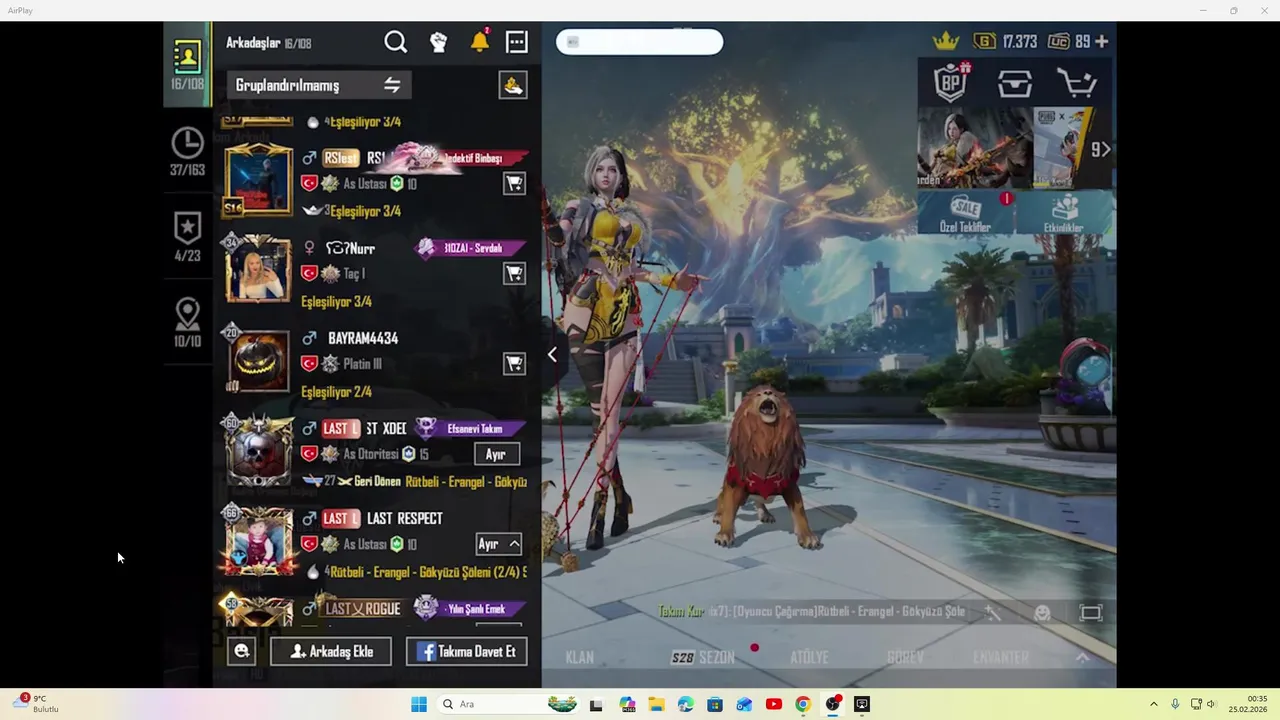Click 'Eşleşiliyor 2/4' status text

click(x=336, y=392)
